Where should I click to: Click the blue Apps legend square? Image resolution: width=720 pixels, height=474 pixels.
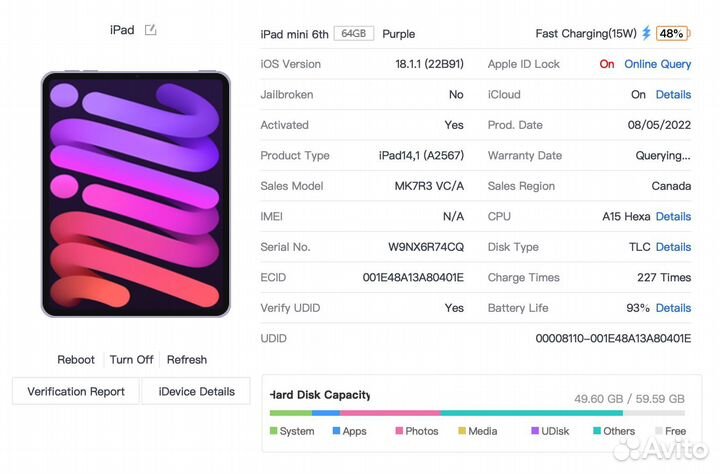pos(336,431)
